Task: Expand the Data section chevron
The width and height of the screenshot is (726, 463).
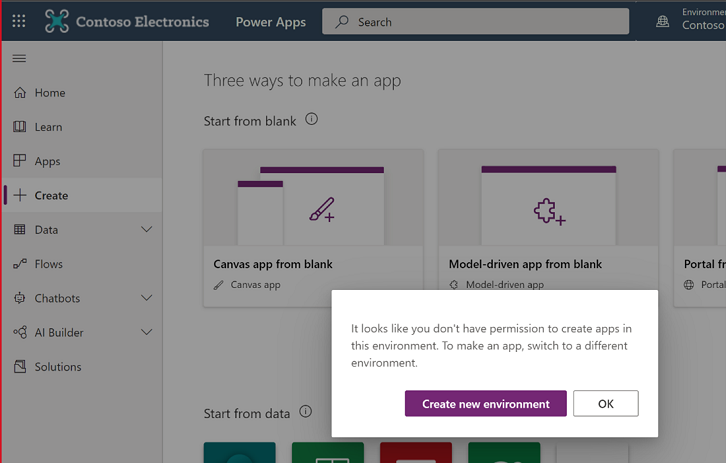Action: pos(146,229)
